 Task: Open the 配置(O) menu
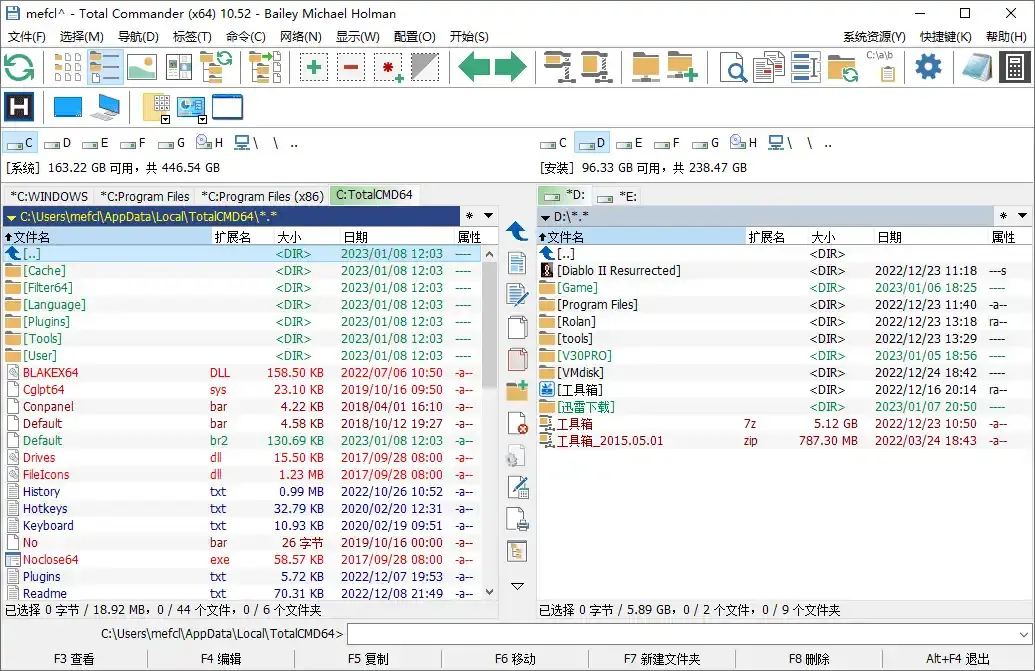(414, 37)
